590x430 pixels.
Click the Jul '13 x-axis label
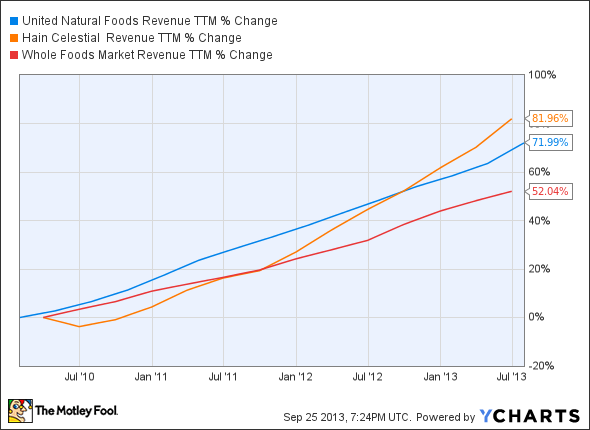[511, 377]
